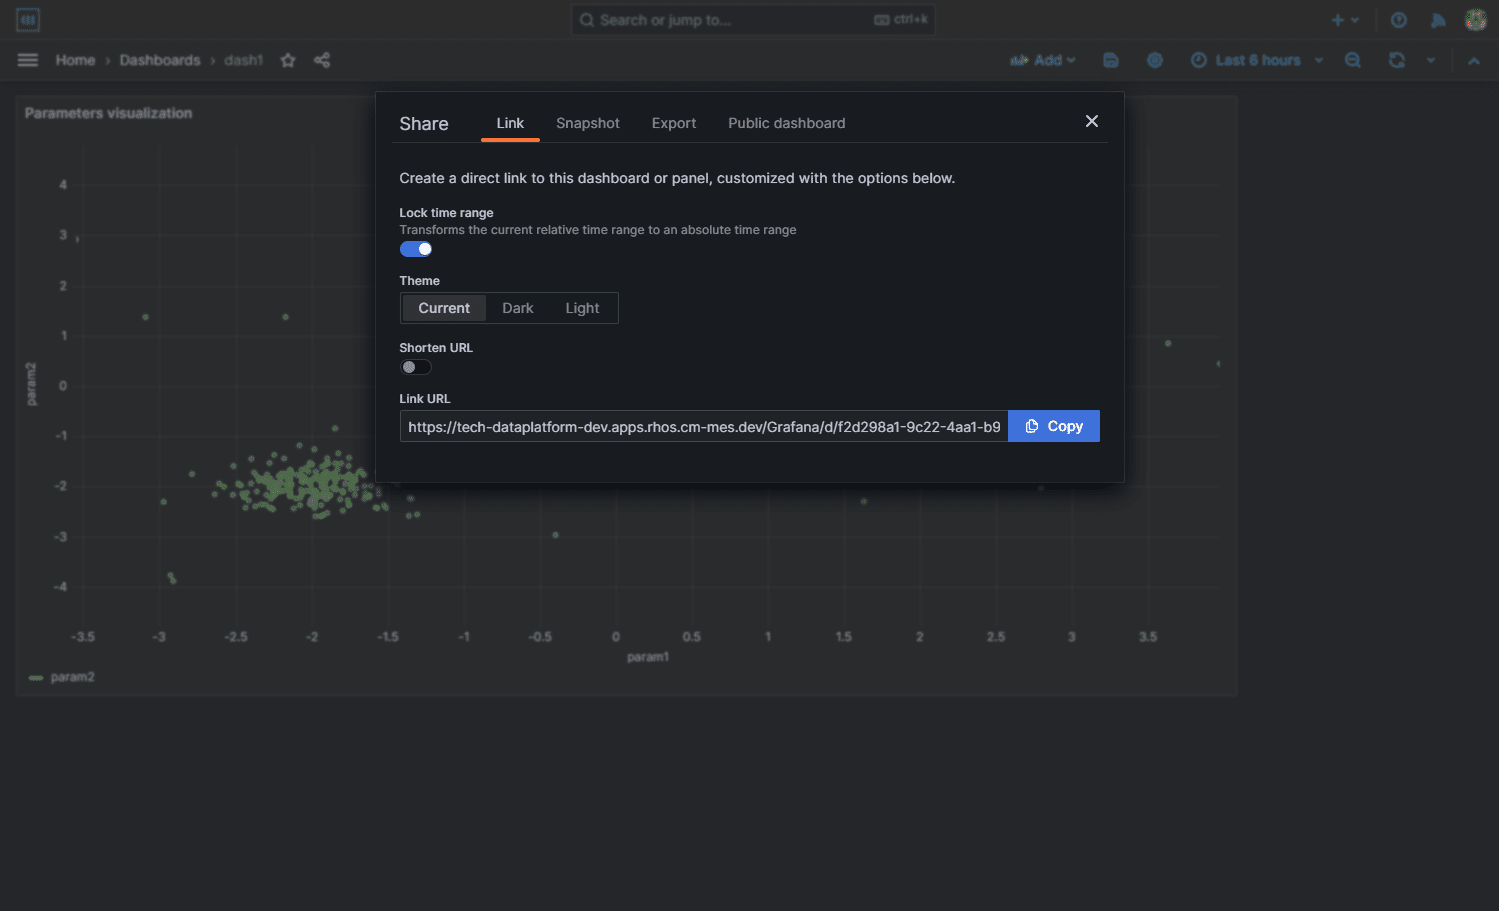This screenshot has height=911, width=1499.
Task: Click the Search or jump to field
Action: tap(753, 20)
